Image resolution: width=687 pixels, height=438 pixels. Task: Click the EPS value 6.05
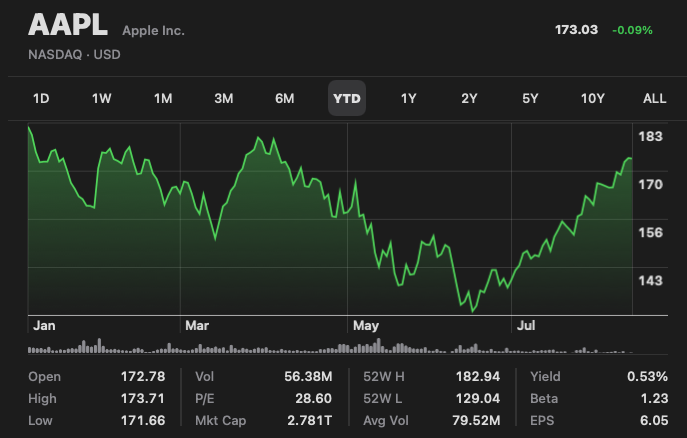654,420
